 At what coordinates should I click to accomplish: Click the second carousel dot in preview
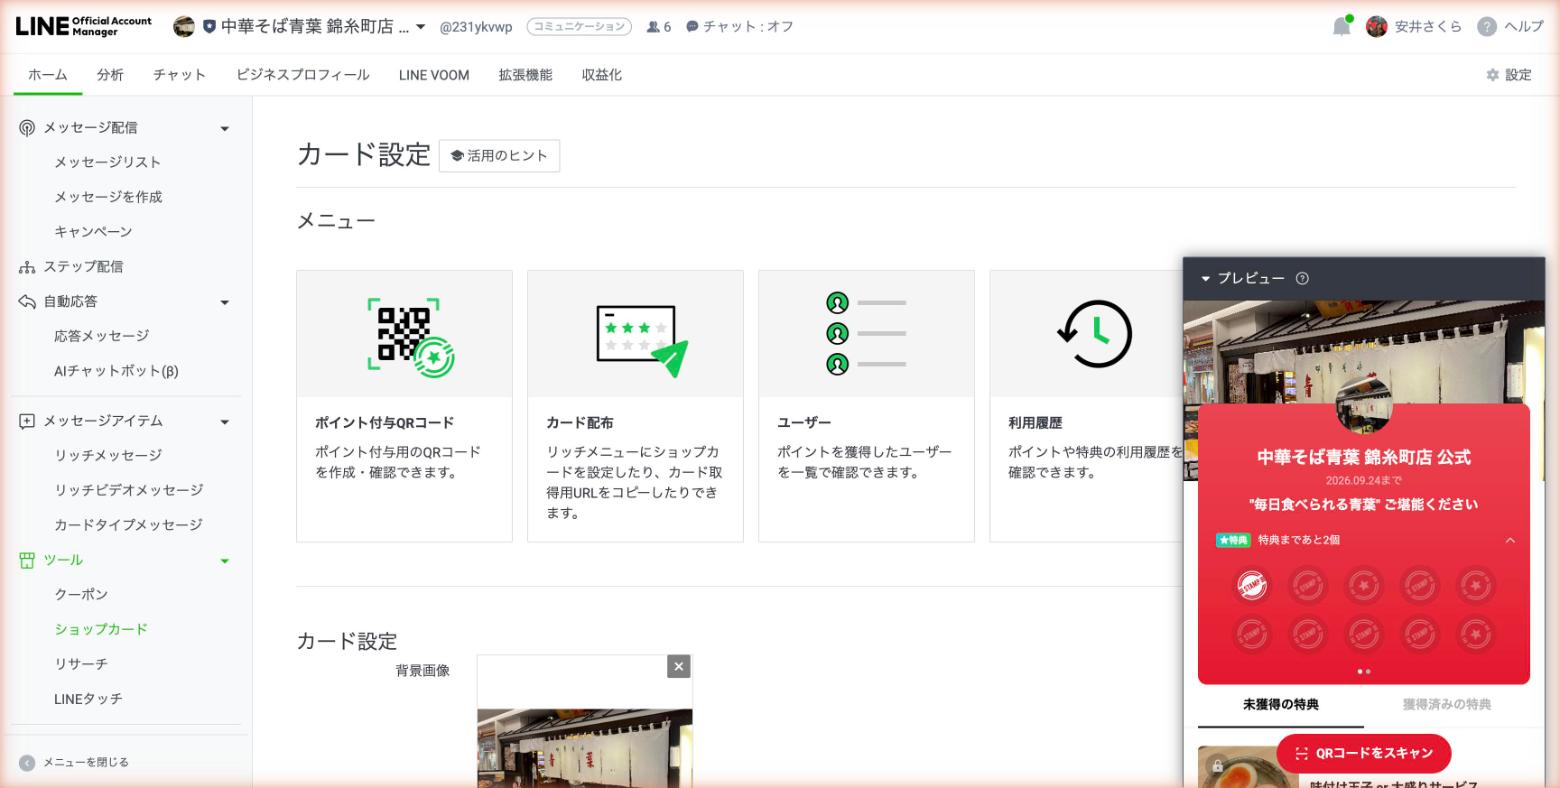[1368, 672]
